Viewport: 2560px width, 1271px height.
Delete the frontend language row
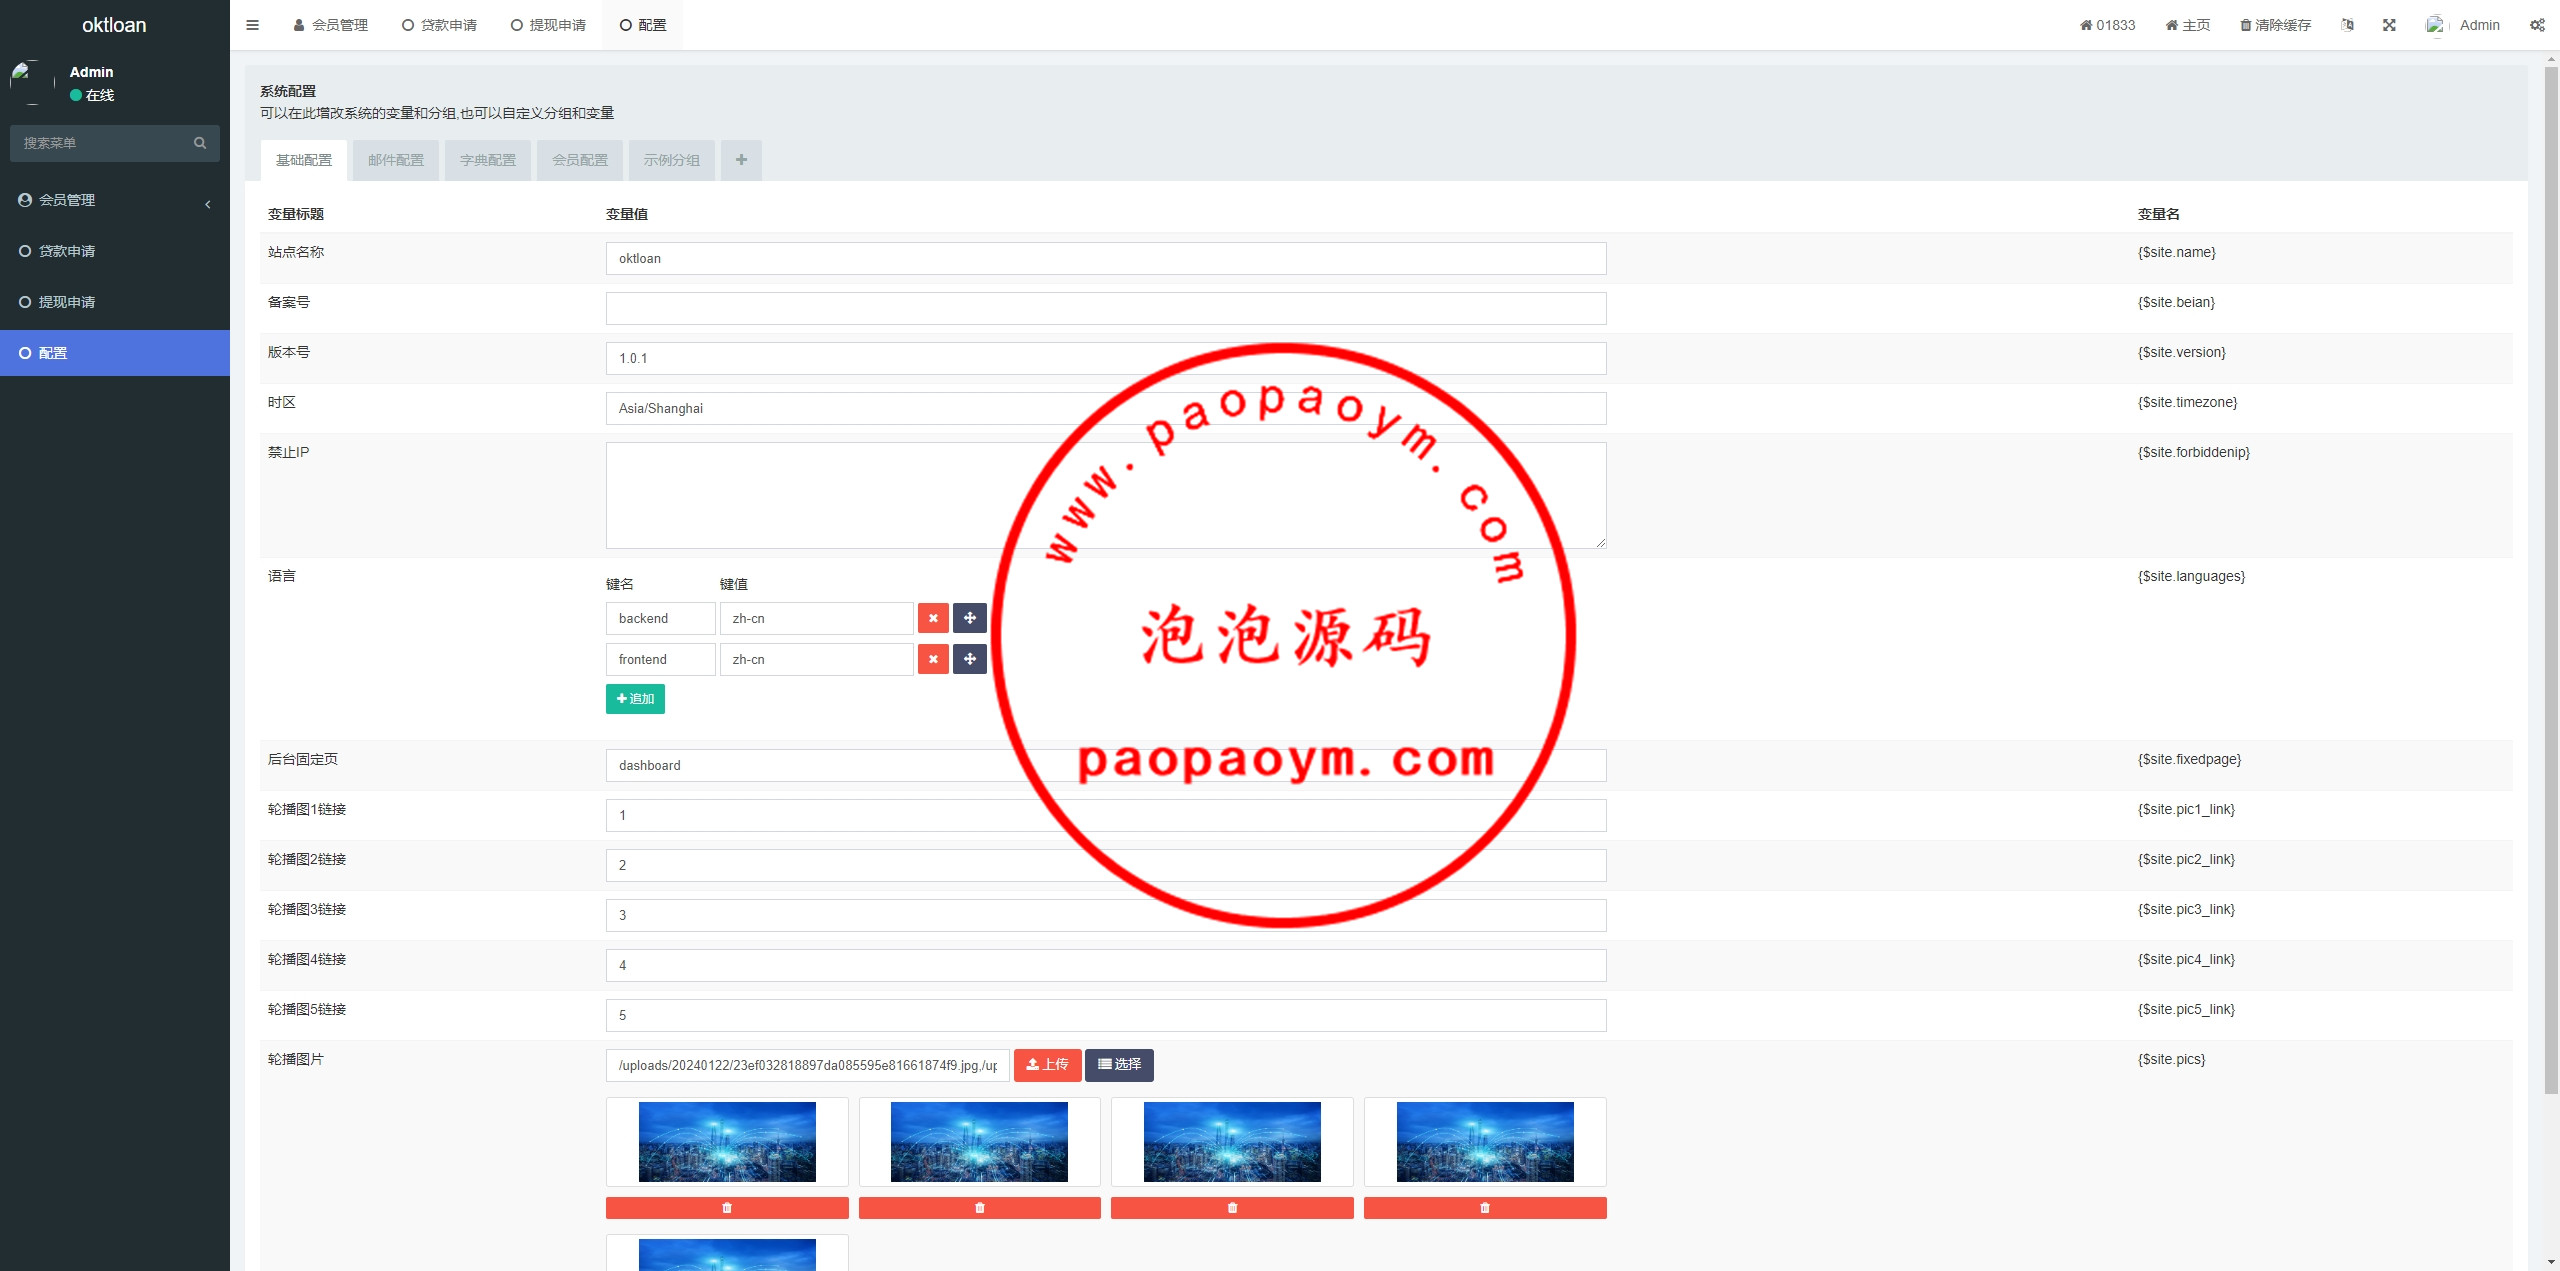coord(933,659)
